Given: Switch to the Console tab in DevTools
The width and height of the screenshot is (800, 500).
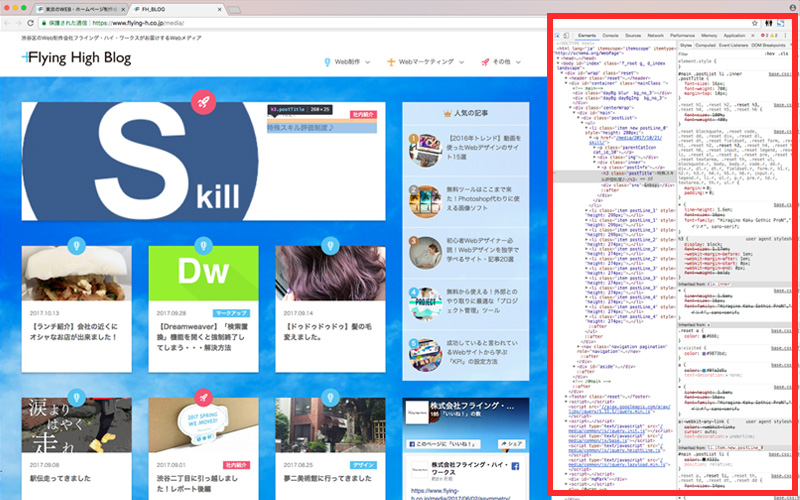Looking at the screenshot, I should point(610,36).
